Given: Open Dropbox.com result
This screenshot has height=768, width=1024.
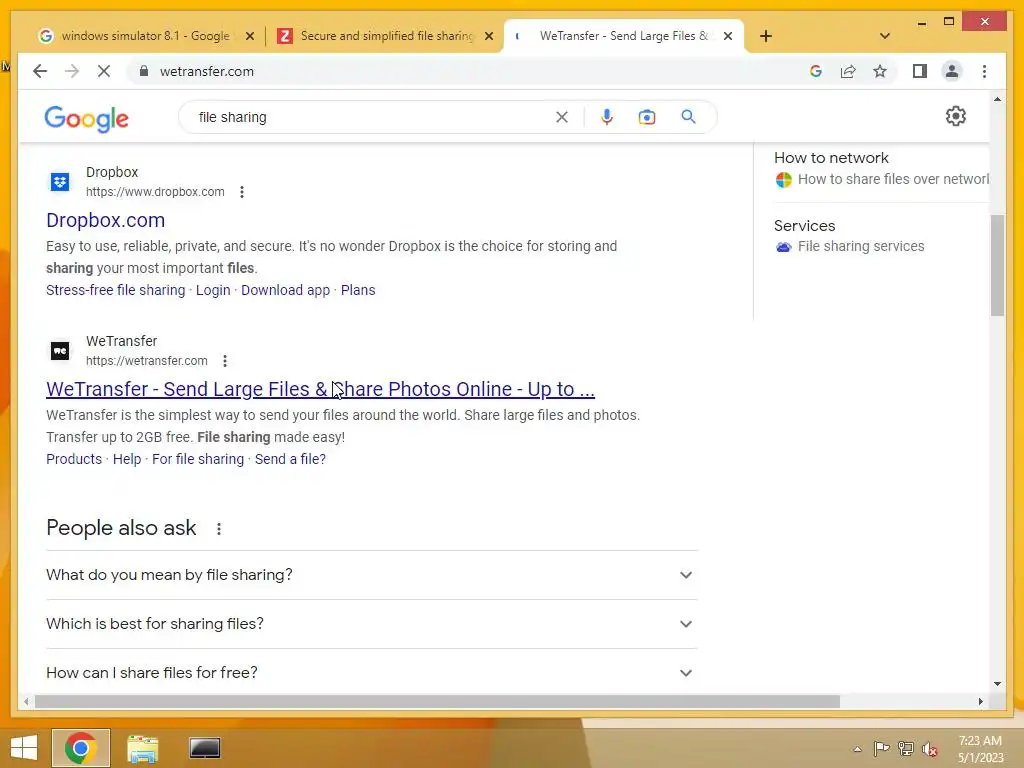Looking at the screenshot, I should tap(105, 221).
